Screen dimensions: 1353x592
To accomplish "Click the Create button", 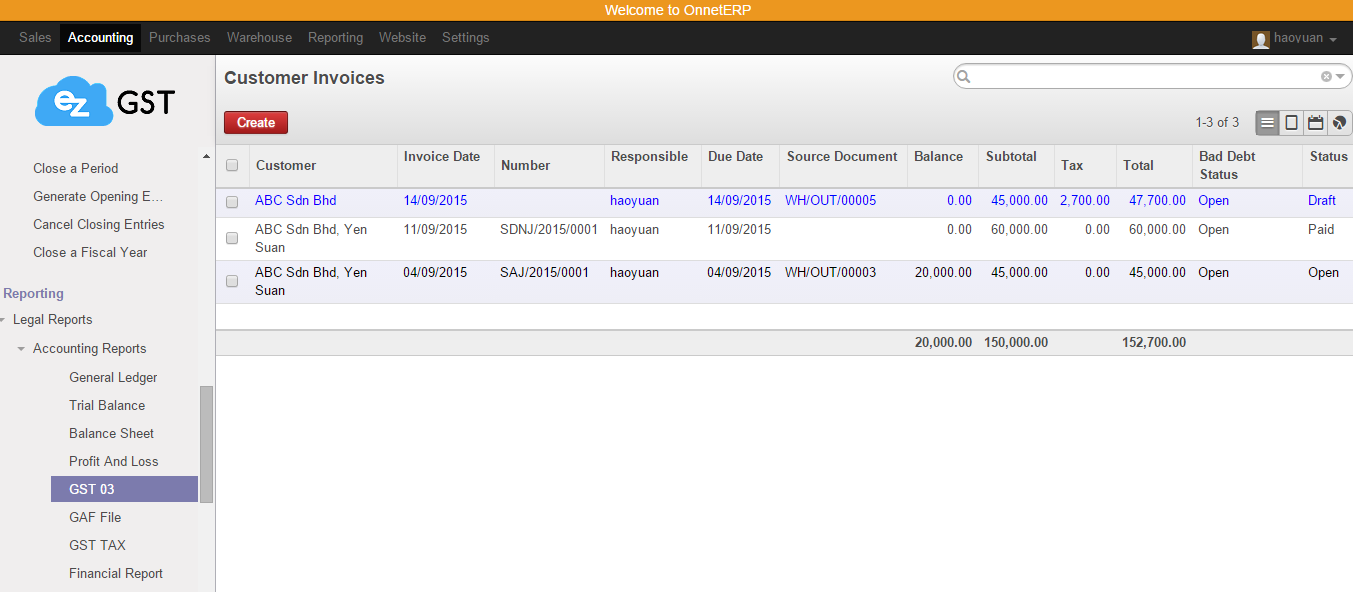I will pyautogui.click(x=255, y=122).
